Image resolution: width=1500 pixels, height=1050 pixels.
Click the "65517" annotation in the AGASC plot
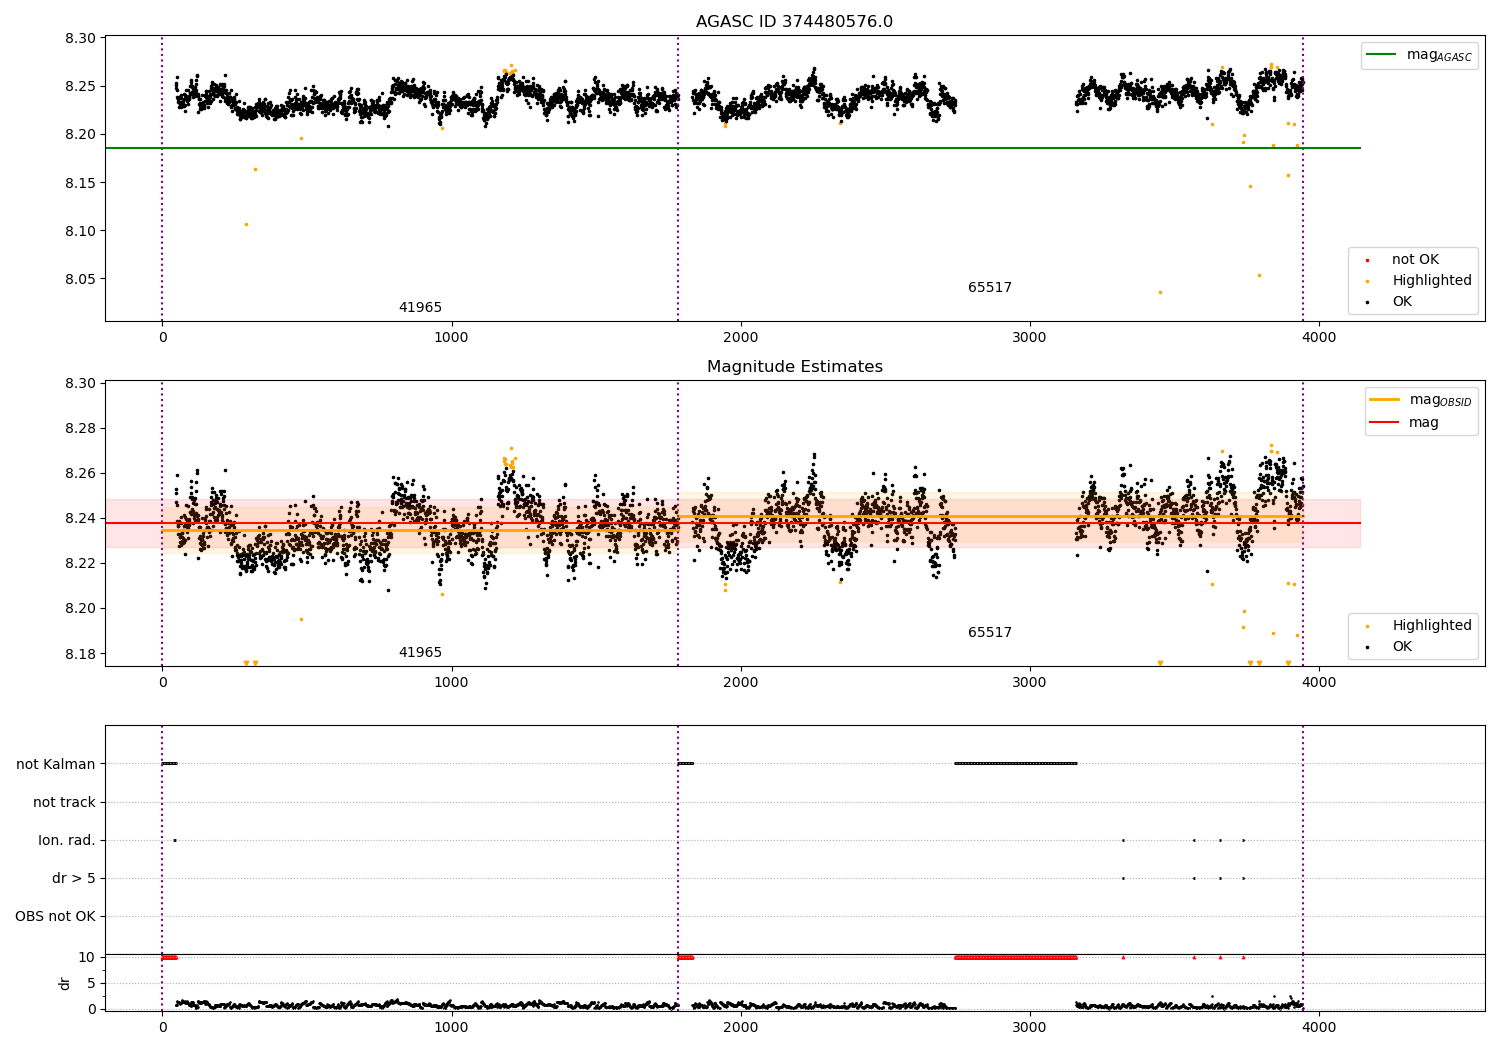pyautogui.click(x=990, y=288)
